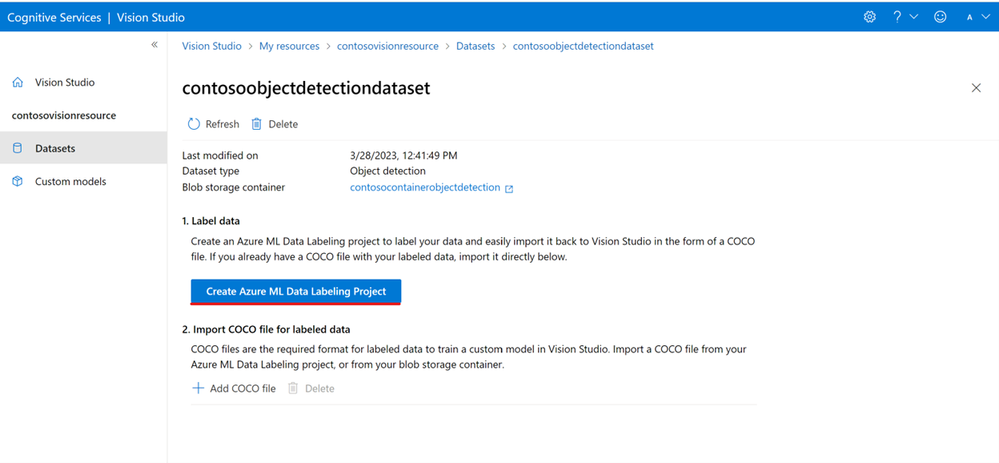Screen dimensions: 999x463
Task: Click the Cognitive Services header title
Action: click(54, 17)
